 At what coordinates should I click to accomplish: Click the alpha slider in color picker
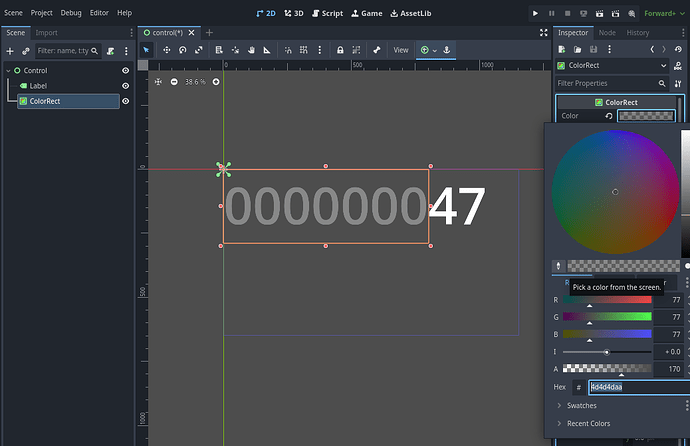(x=605, y=369)
